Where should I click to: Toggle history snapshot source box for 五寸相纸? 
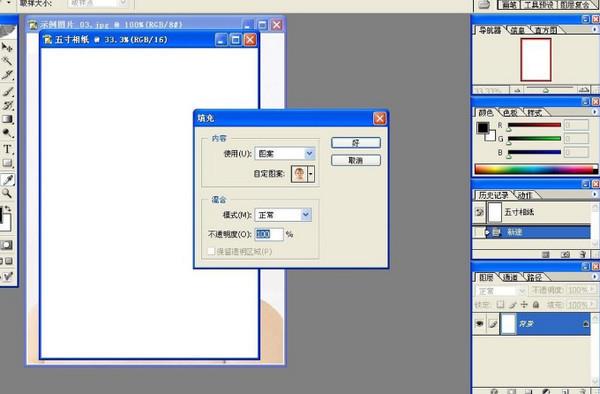(x=479, y=212)
